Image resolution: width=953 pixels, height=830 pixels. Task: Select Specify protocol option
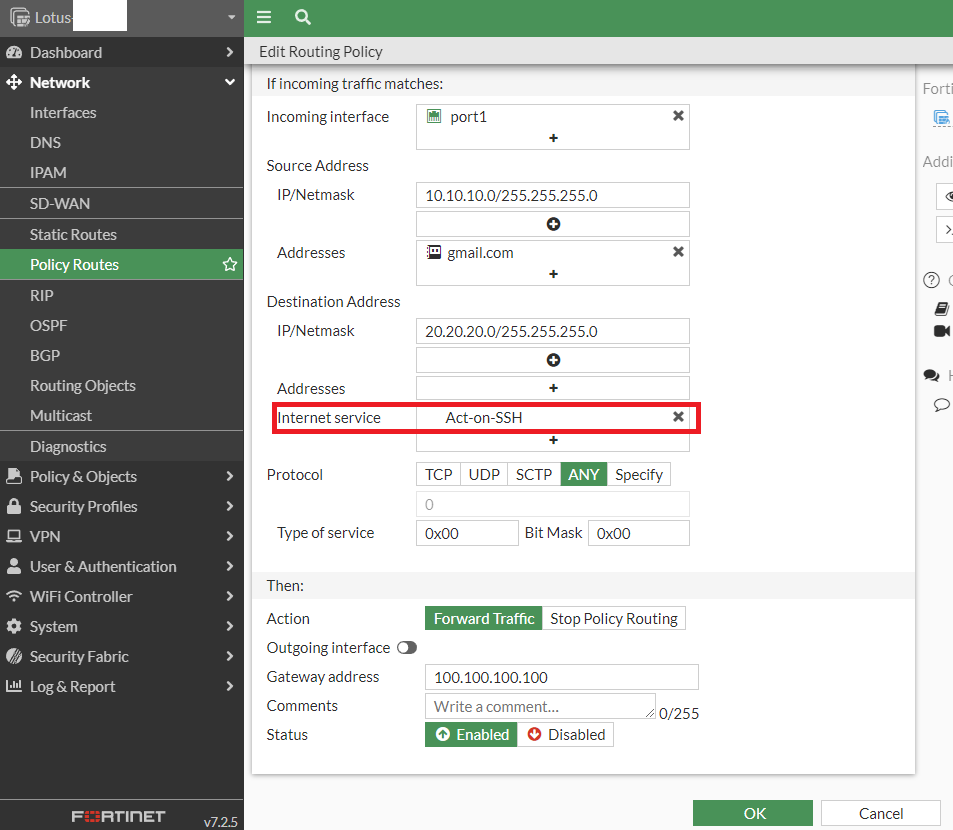(639, 475)
